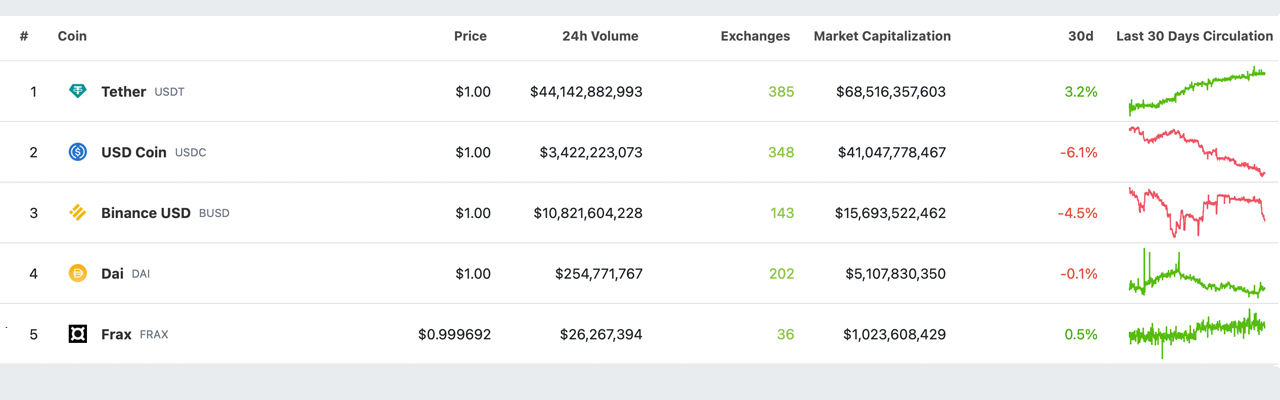Click the Tether coin logo icon
Image resolution: width=1280 pixels, height=400 pixels.
(78, 92)
